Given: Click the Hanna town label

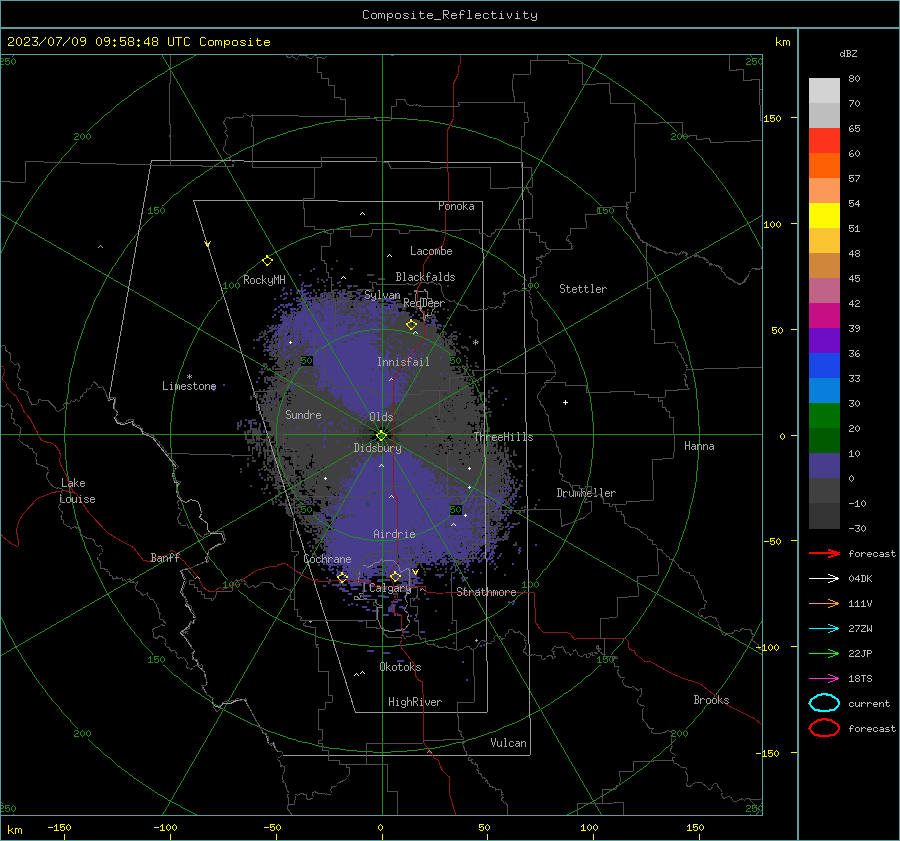Looking at the screenshot, I should pos(699,446).
